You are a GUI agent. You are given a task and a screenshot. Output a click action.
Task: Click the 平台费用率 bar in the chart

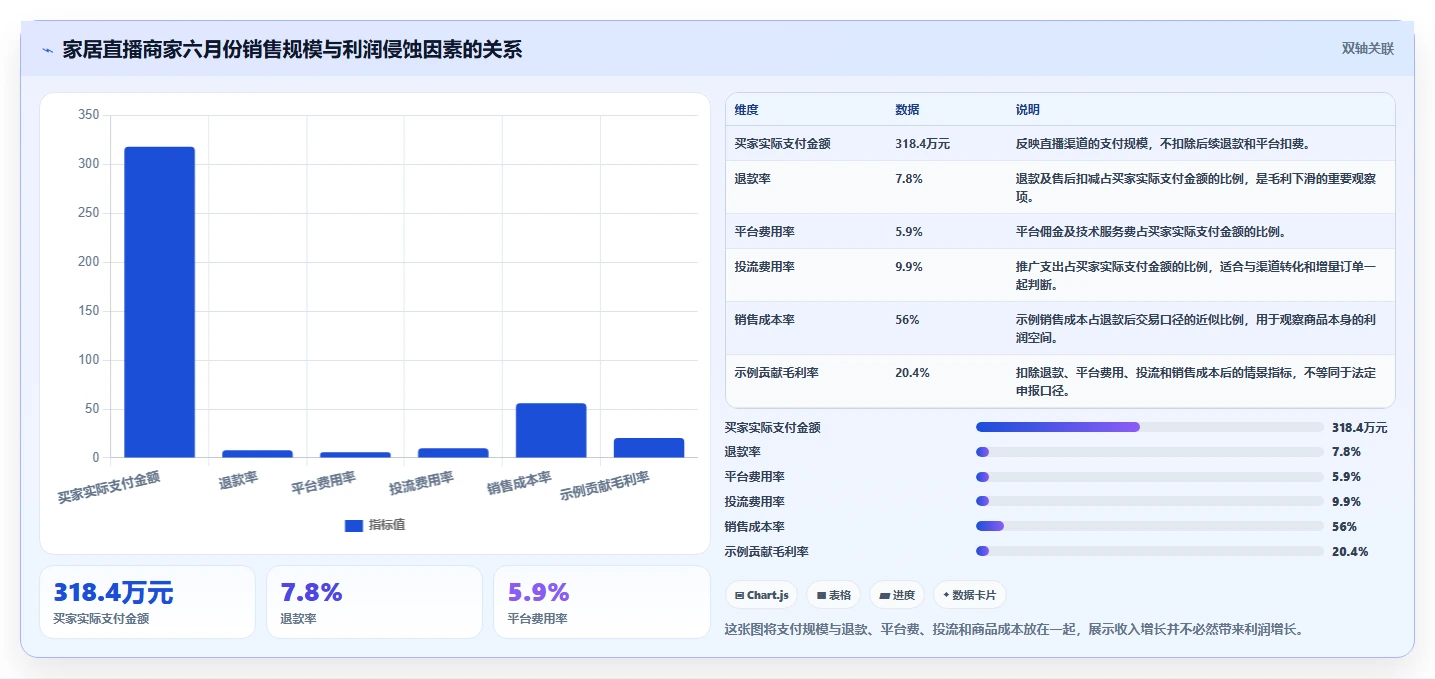(x=355, y=455)
